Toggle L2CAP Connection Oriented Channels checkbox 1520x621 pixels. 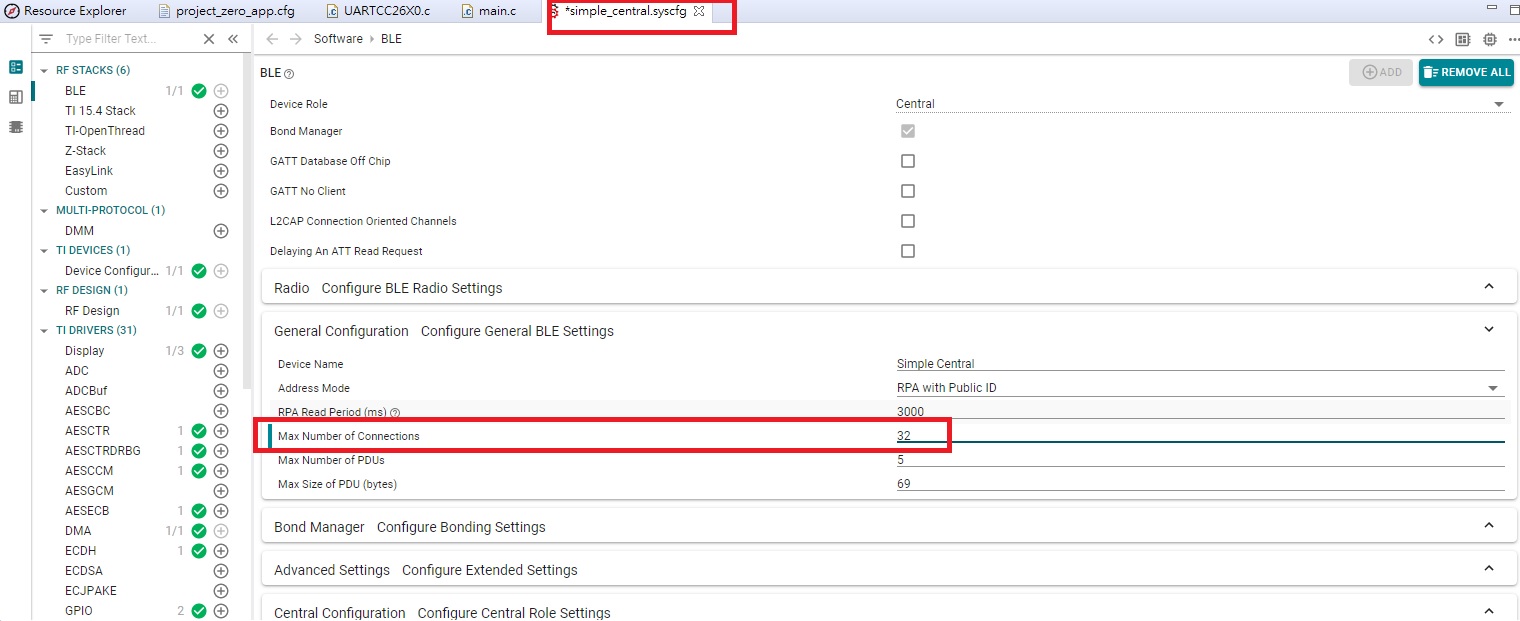908,221
